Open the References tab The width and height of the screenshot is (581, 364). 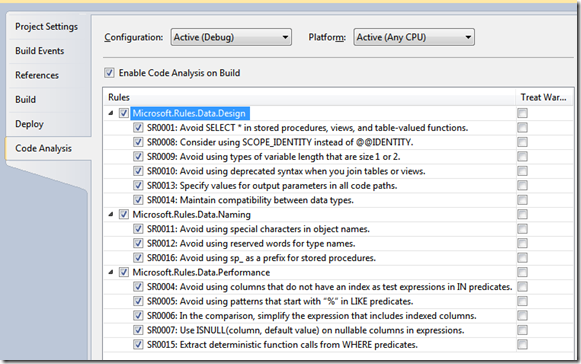point(37,75)
